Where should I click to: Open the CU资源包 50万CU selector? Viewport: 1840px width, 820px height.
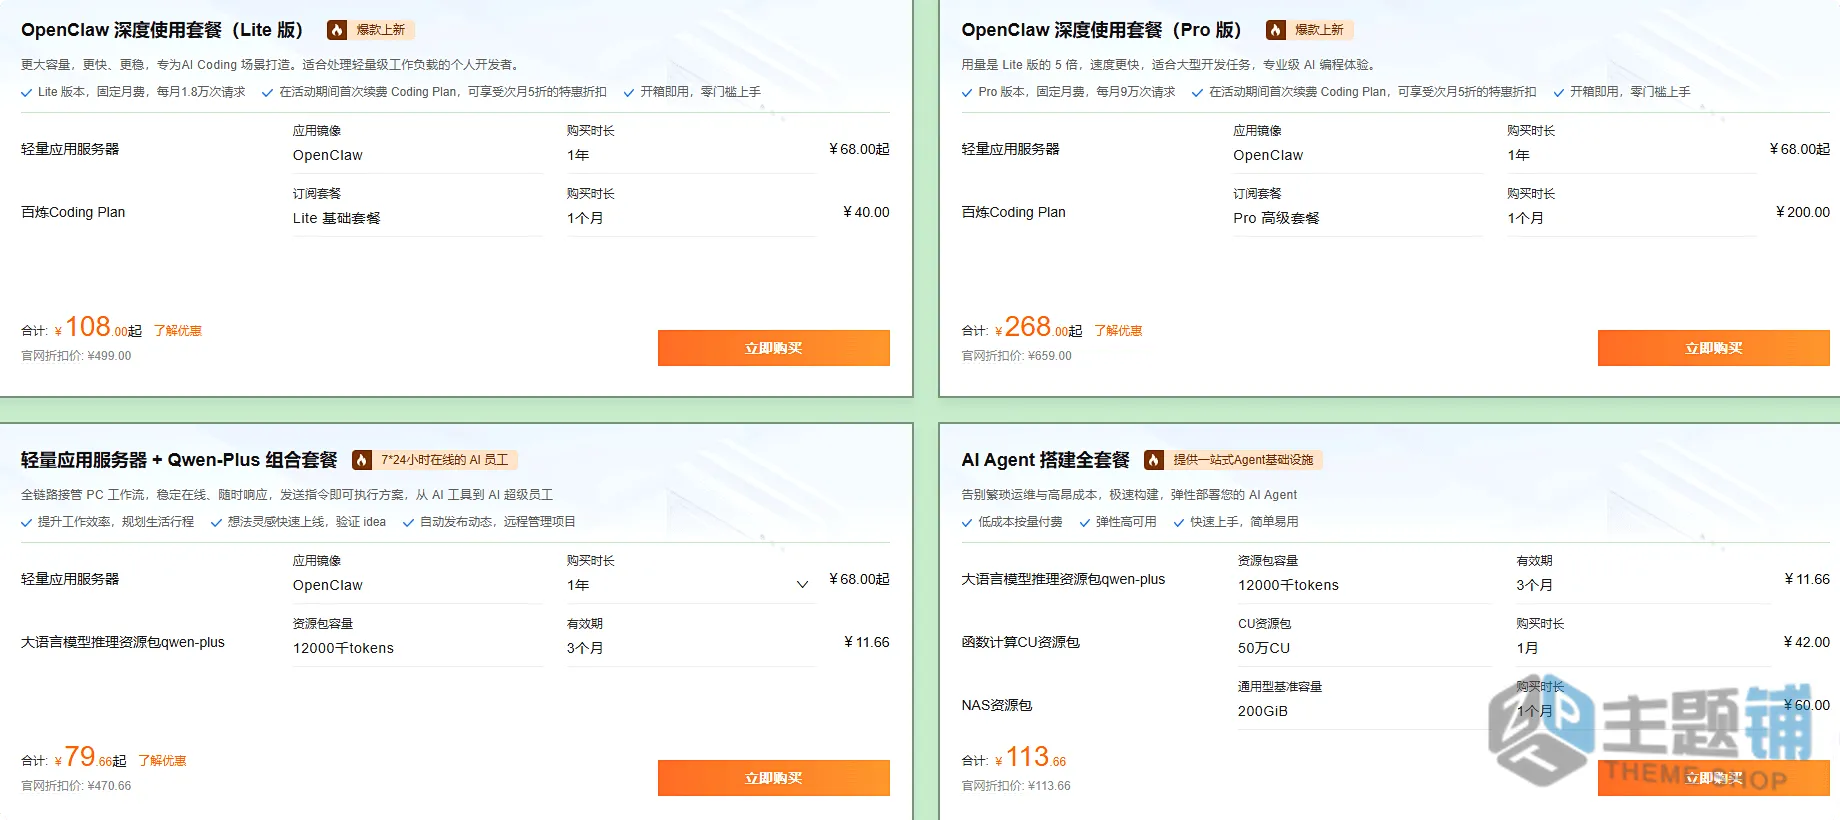[1365, 648]
